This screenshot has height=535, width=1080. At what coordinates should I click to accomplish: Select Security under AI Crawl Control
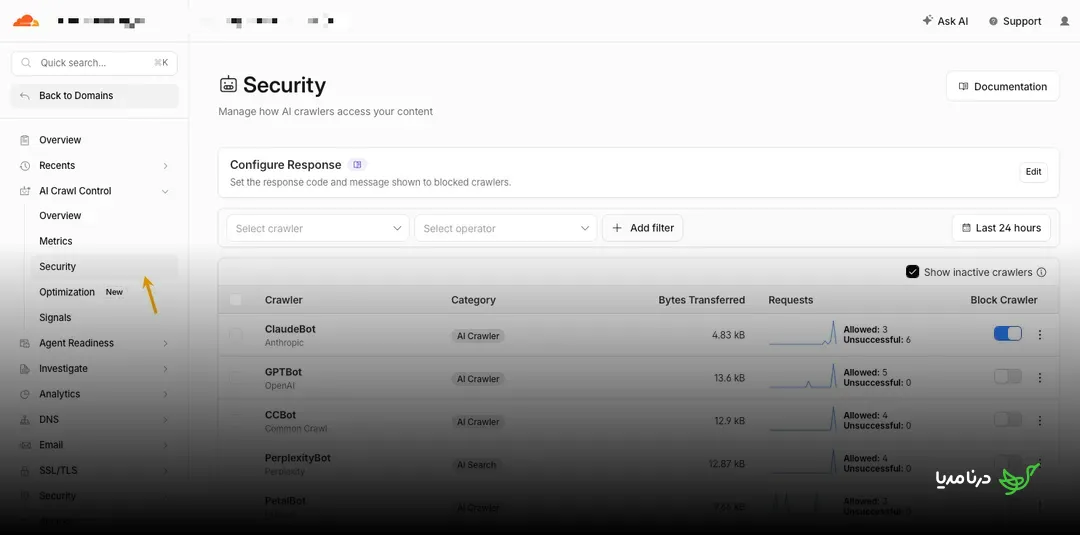point(103,266)
